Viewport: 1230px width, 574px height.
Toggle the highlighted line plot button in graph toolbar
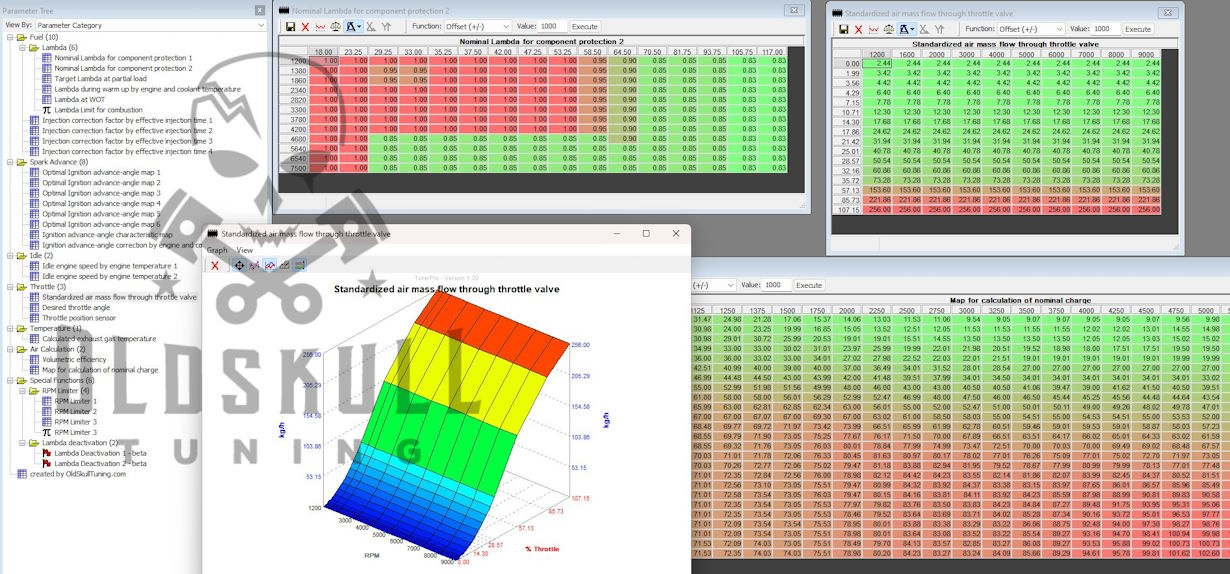click(x=270, y=265)
